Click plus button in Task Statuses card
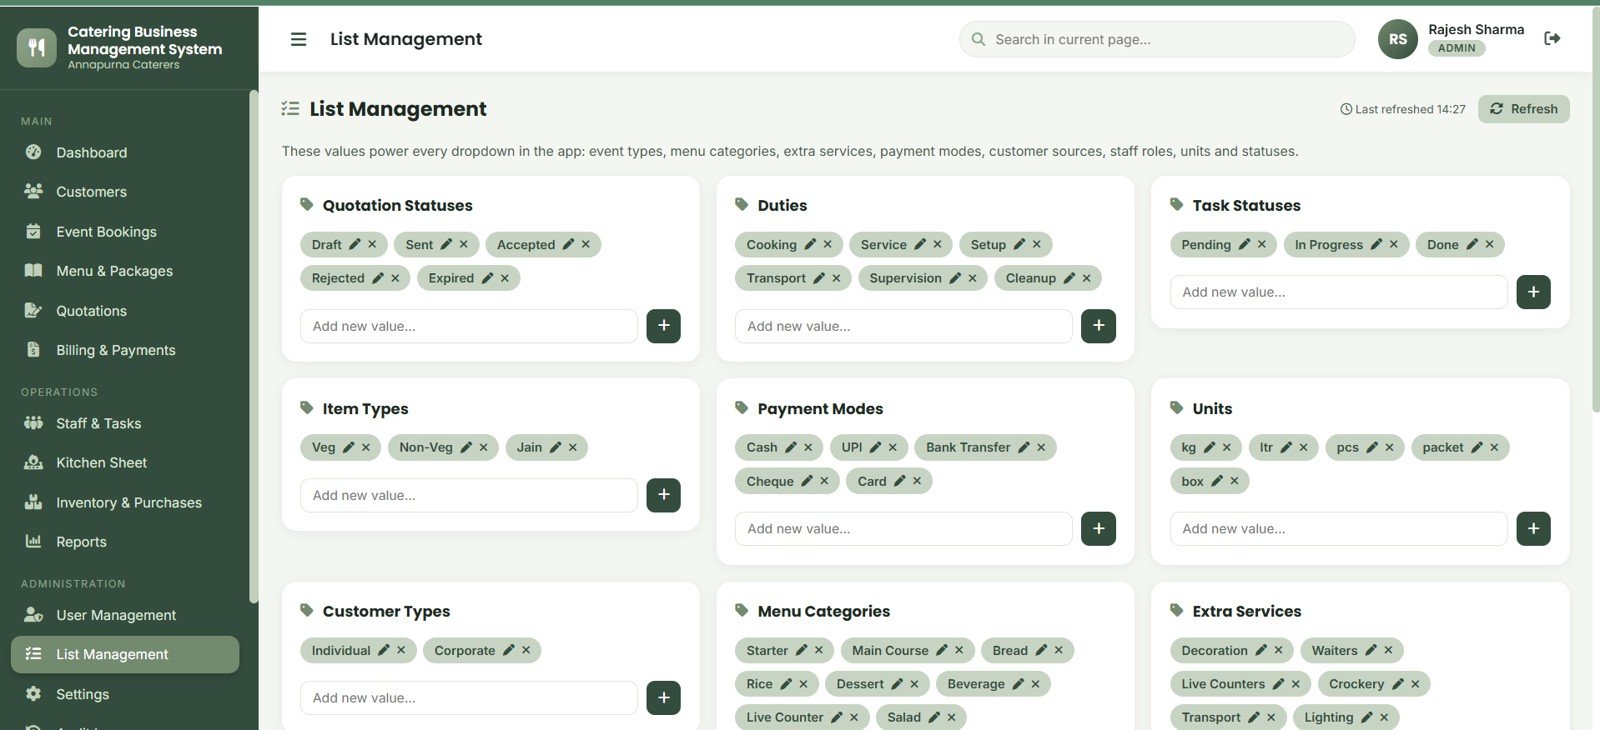The image size is (1600, 730). point(1534,292)
